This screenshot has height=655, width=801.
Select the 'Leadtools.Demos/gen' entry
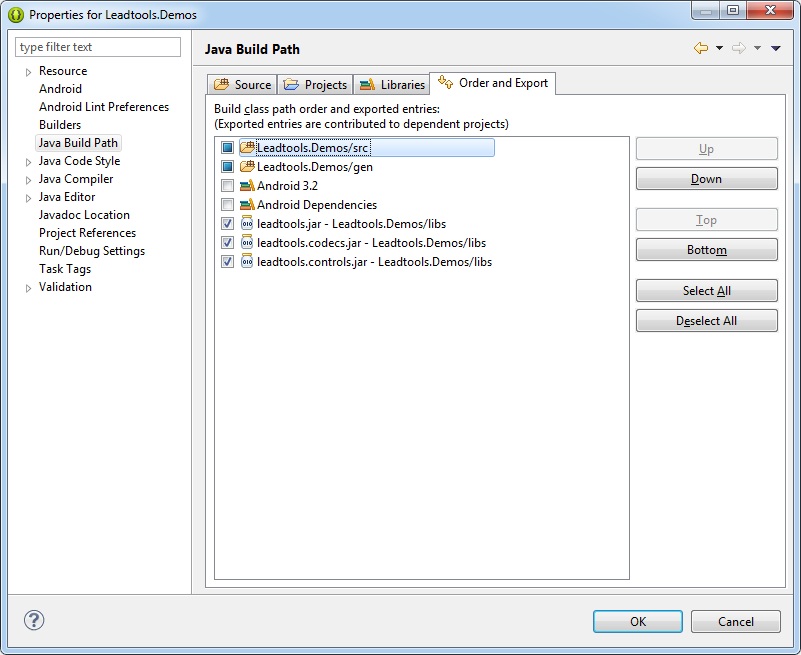tap(315, 167)
